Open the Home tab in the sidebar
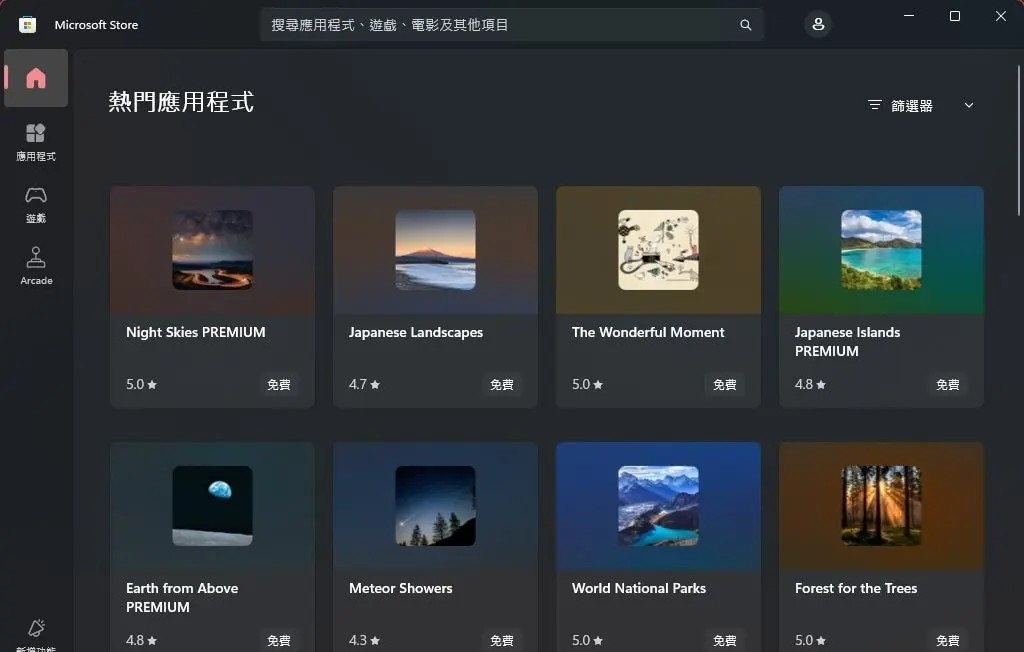1024x652 pixels. (36, 78)
